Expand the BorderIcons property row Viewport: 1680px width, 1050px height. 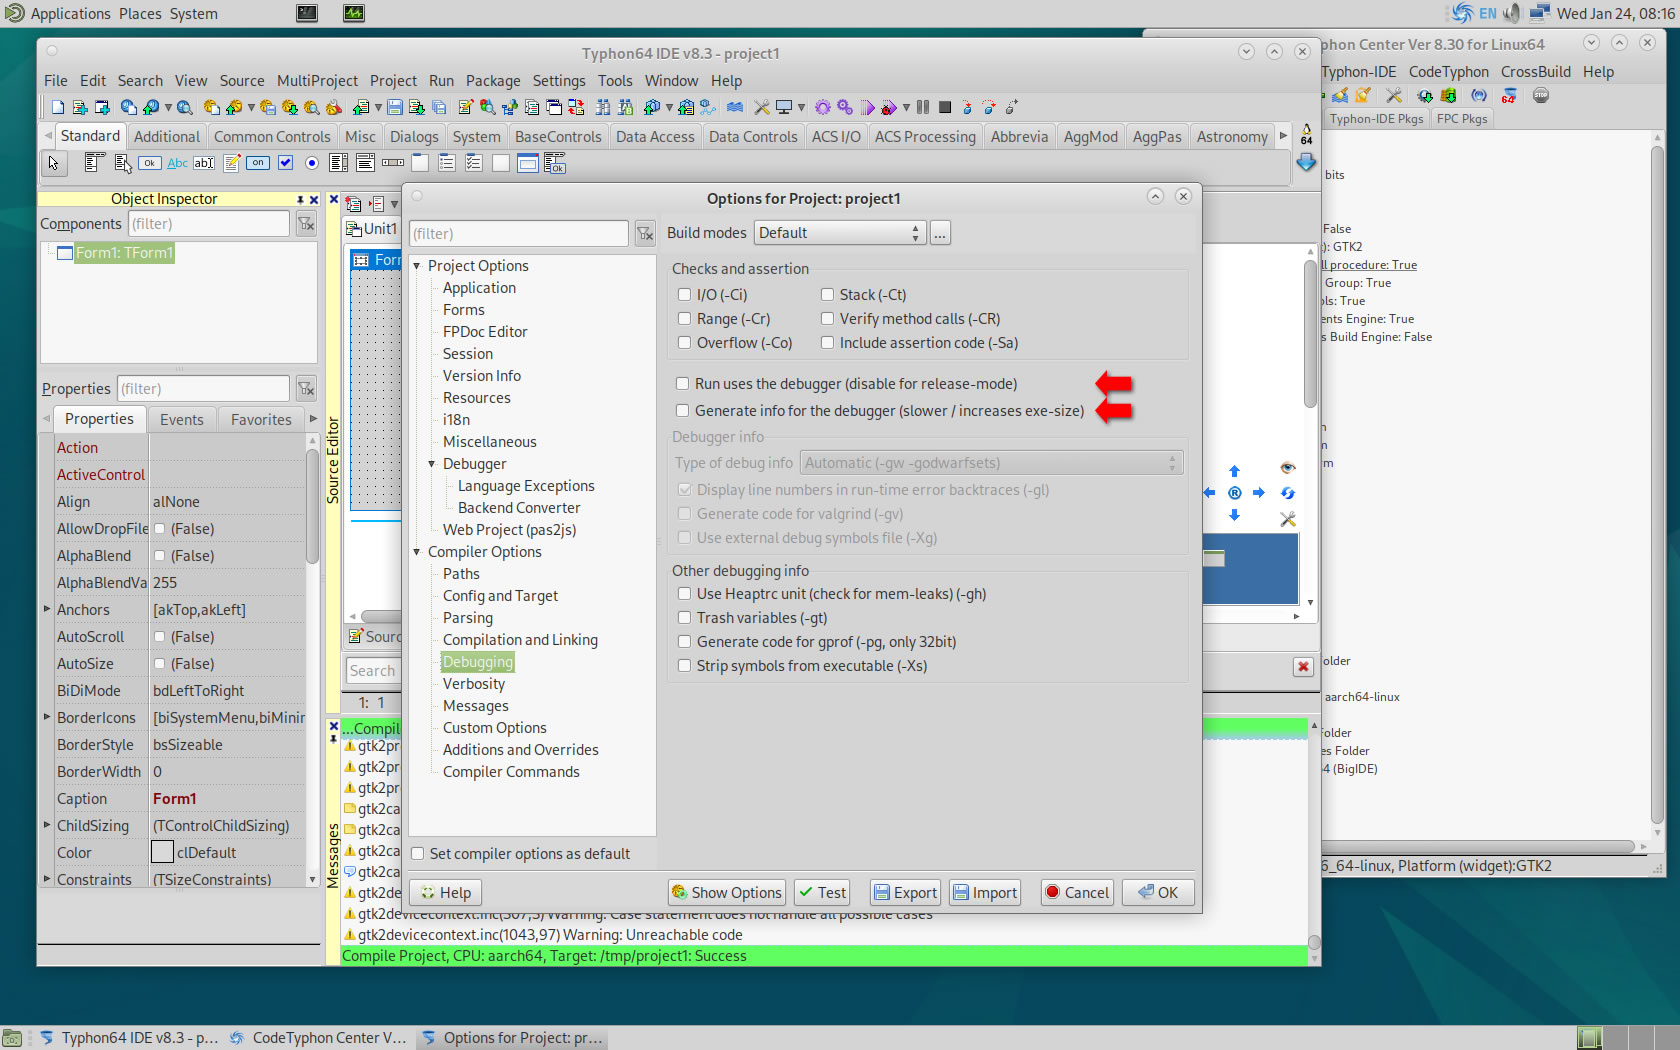point(47,717)
